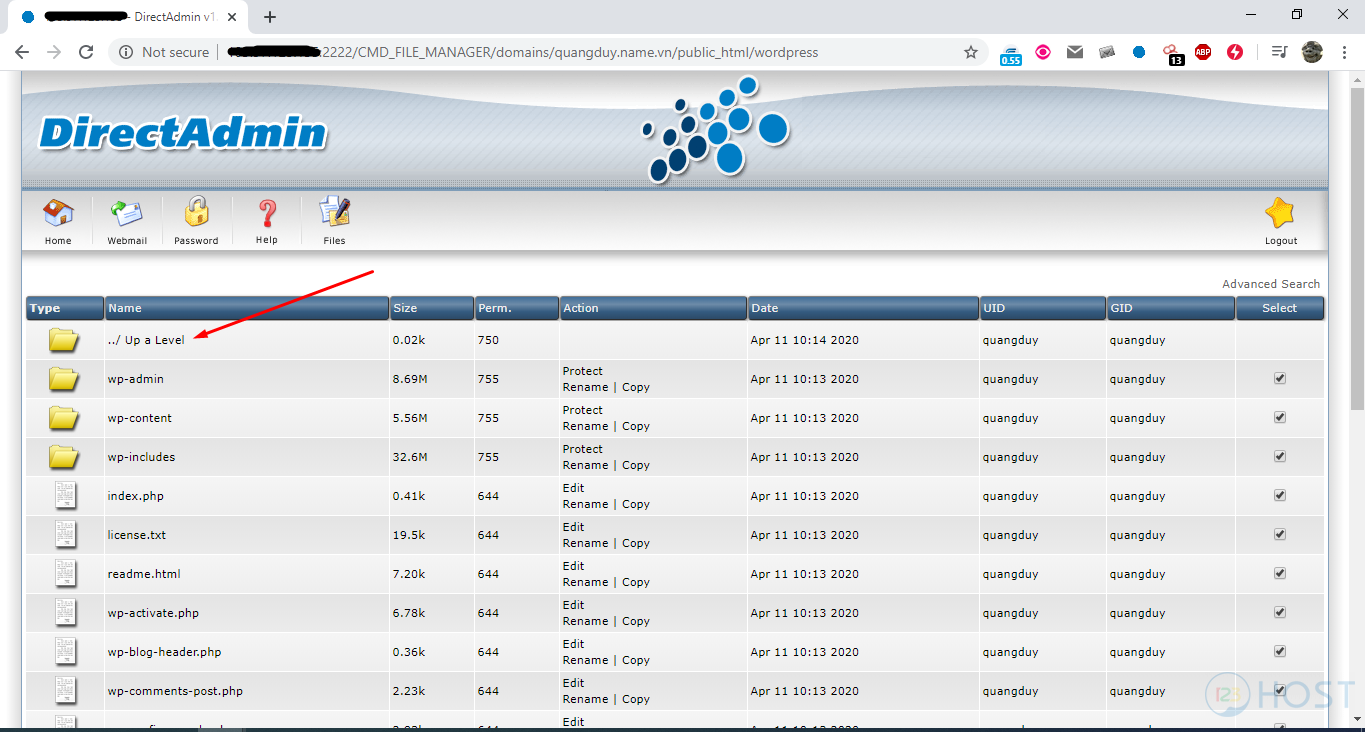
Task: Click the Password padlock icon
Action: (x=196, y=212)
